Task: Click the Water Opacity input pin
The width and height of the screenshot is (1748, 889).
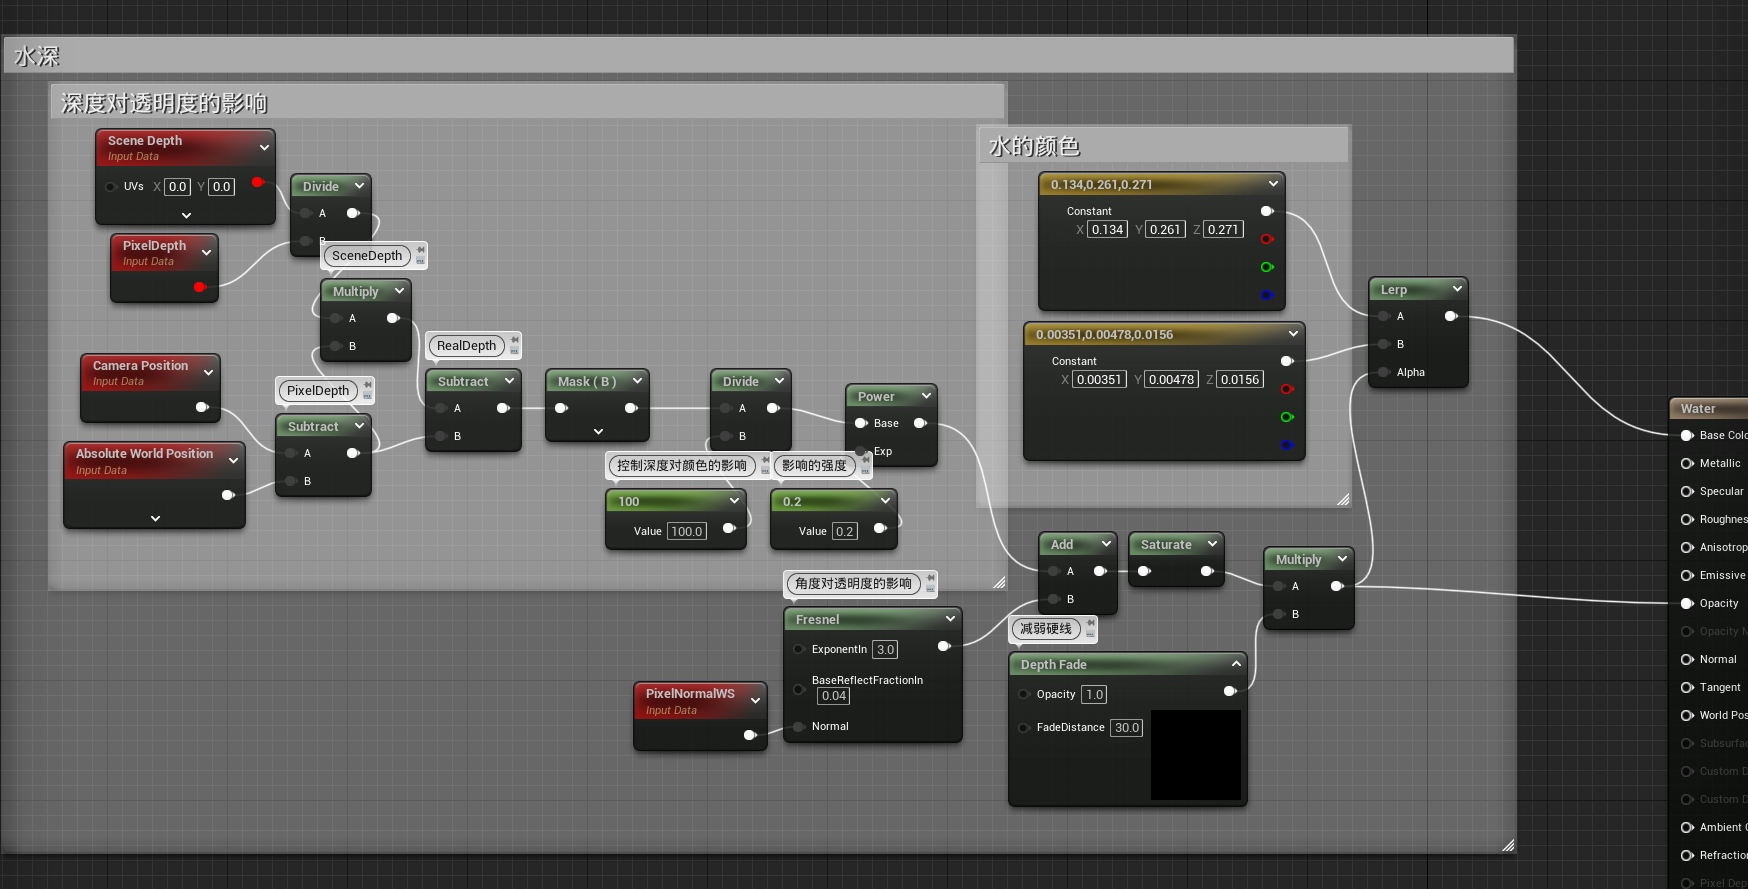Action: point(1687,603)
